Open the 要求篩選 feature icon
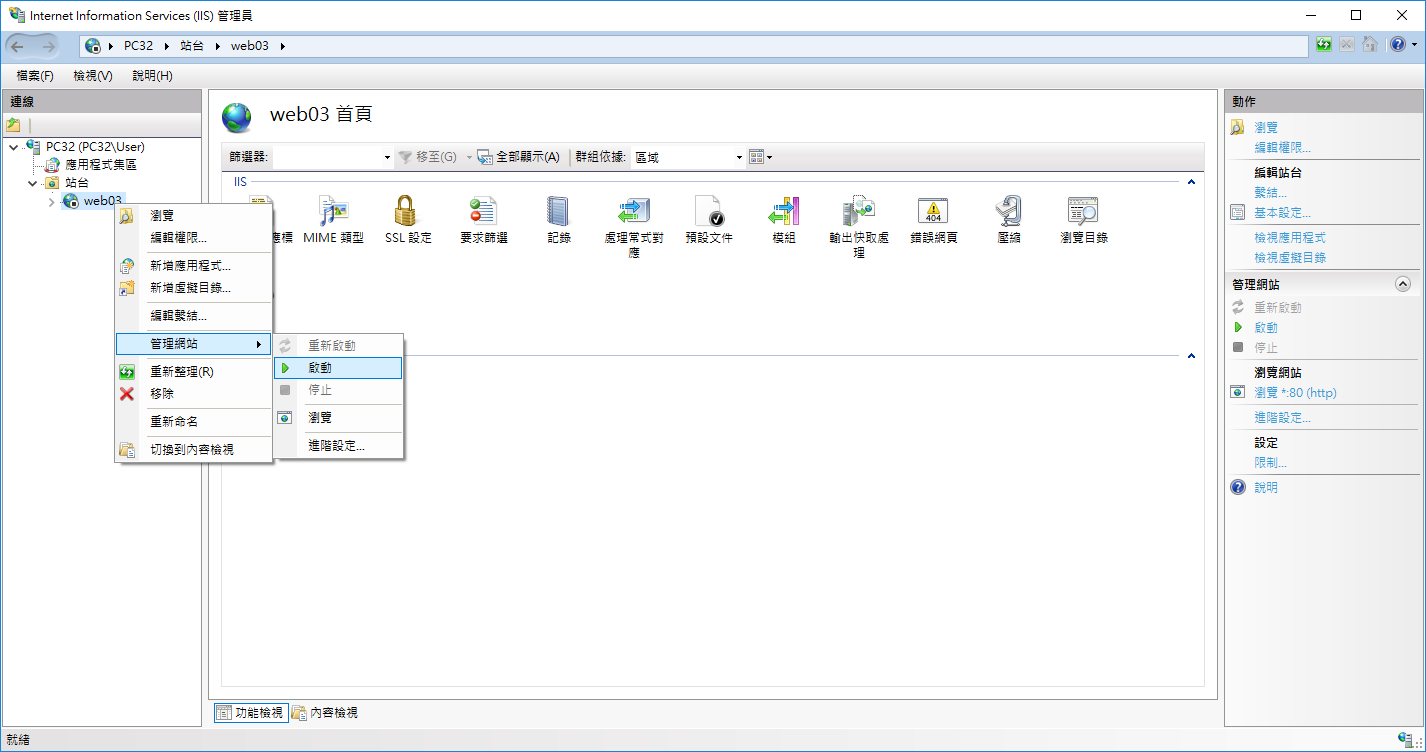Image resolution: width=1426 pixels, height=752 pixels. click(x=484, y=212)
